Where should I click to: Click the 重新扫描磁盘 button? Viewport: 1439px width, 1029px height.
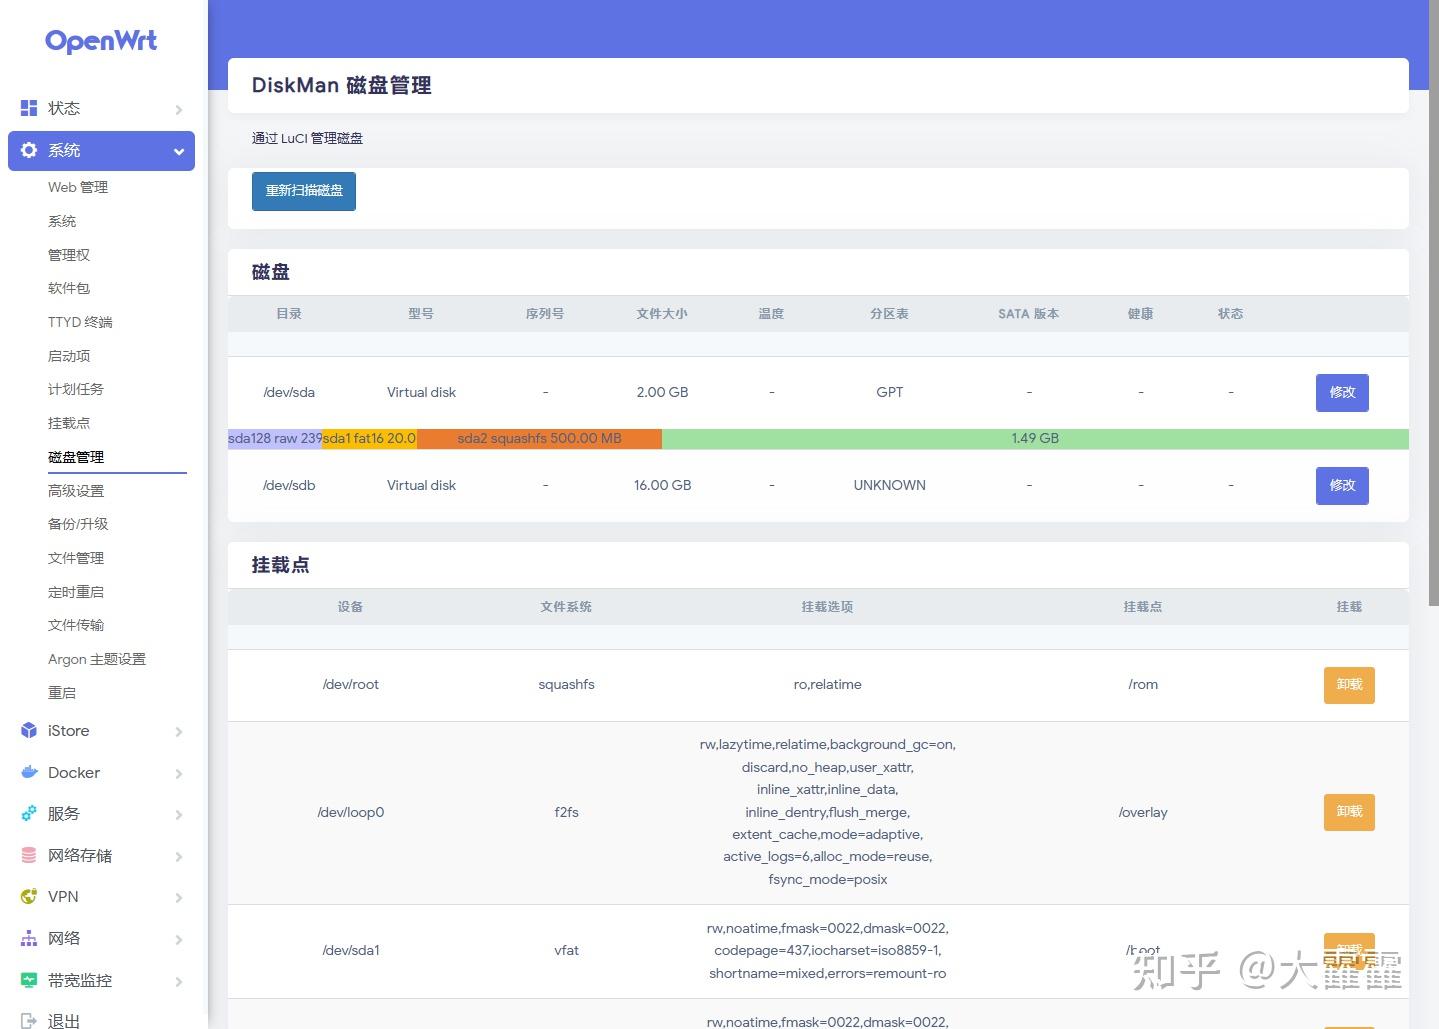303,191
